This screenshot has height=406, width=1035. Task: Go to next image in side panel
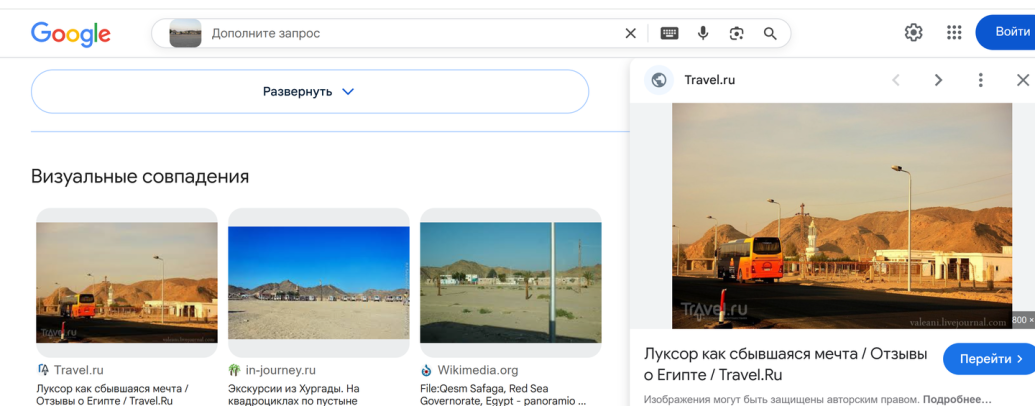[x=938, y=81]
